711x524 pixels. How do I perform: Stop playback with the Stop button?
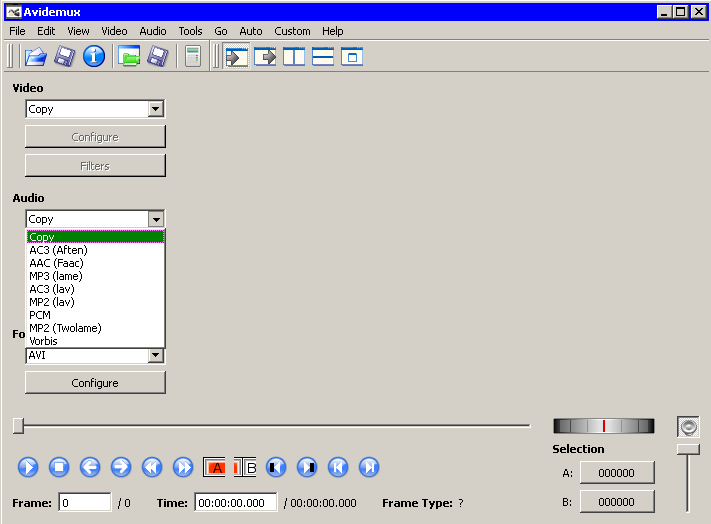pos(59,467)
